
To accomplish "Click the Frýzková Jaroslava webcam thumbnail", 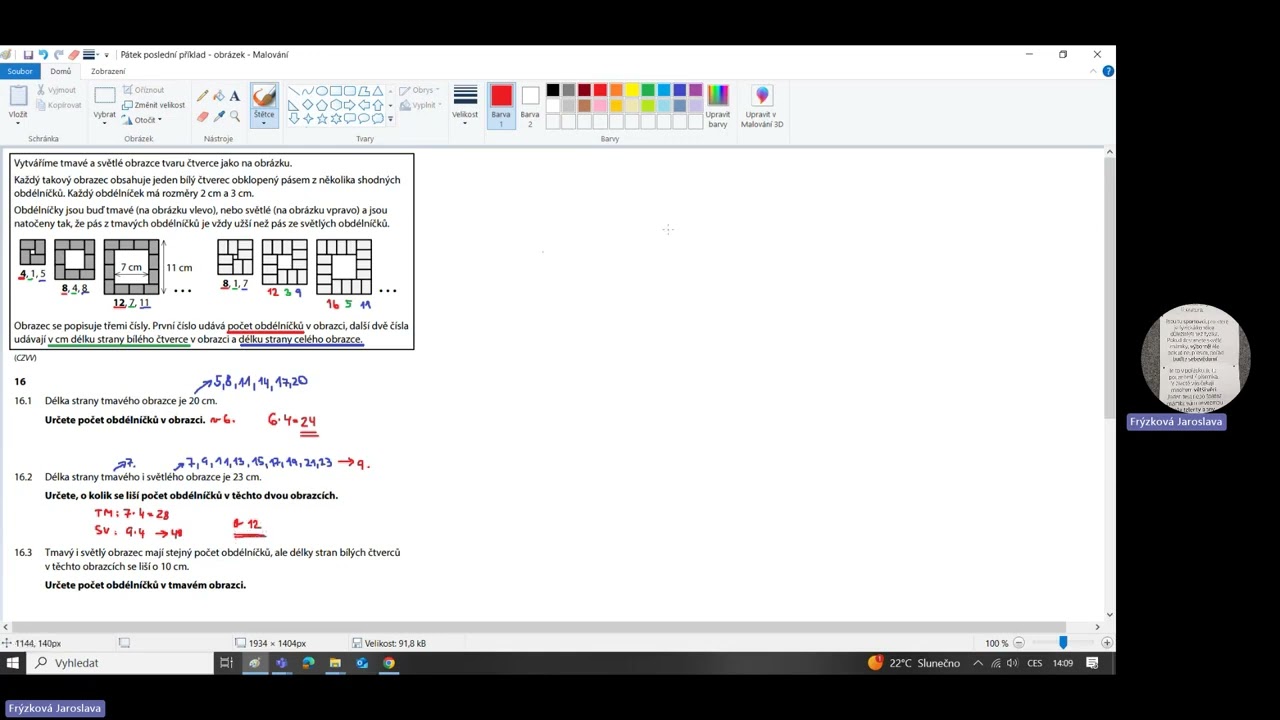I will 1195,359.
